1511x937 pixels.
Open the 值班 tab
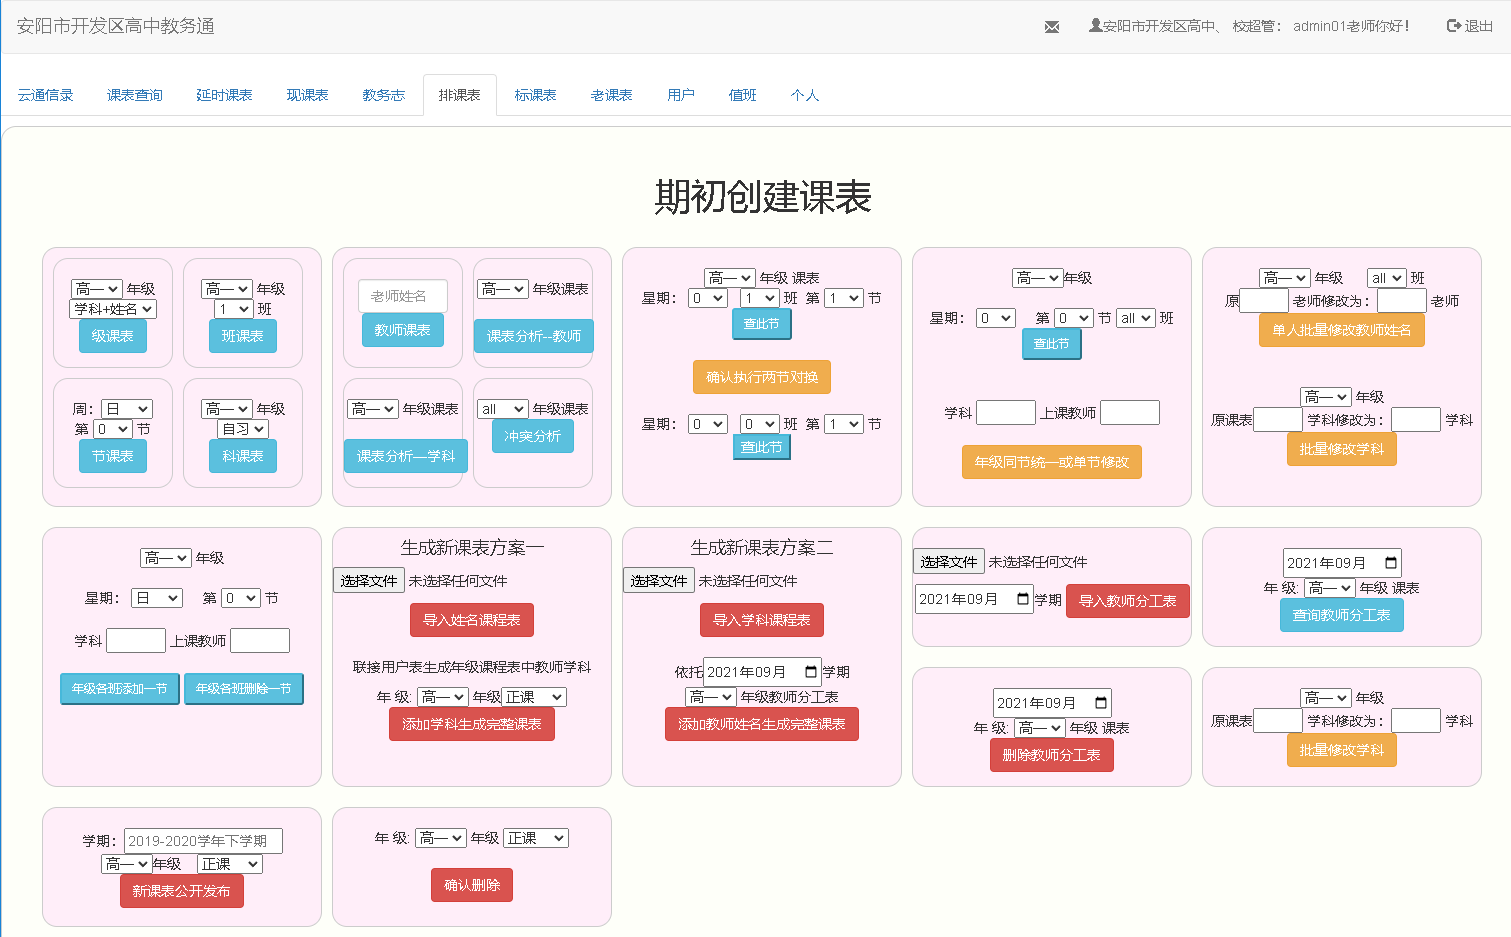(743, 95)
